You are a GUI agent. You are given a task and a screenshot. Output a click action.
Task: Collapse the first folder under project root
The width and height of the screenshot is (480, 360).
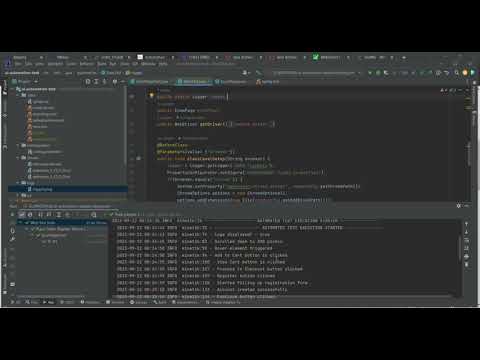(18, 95)
